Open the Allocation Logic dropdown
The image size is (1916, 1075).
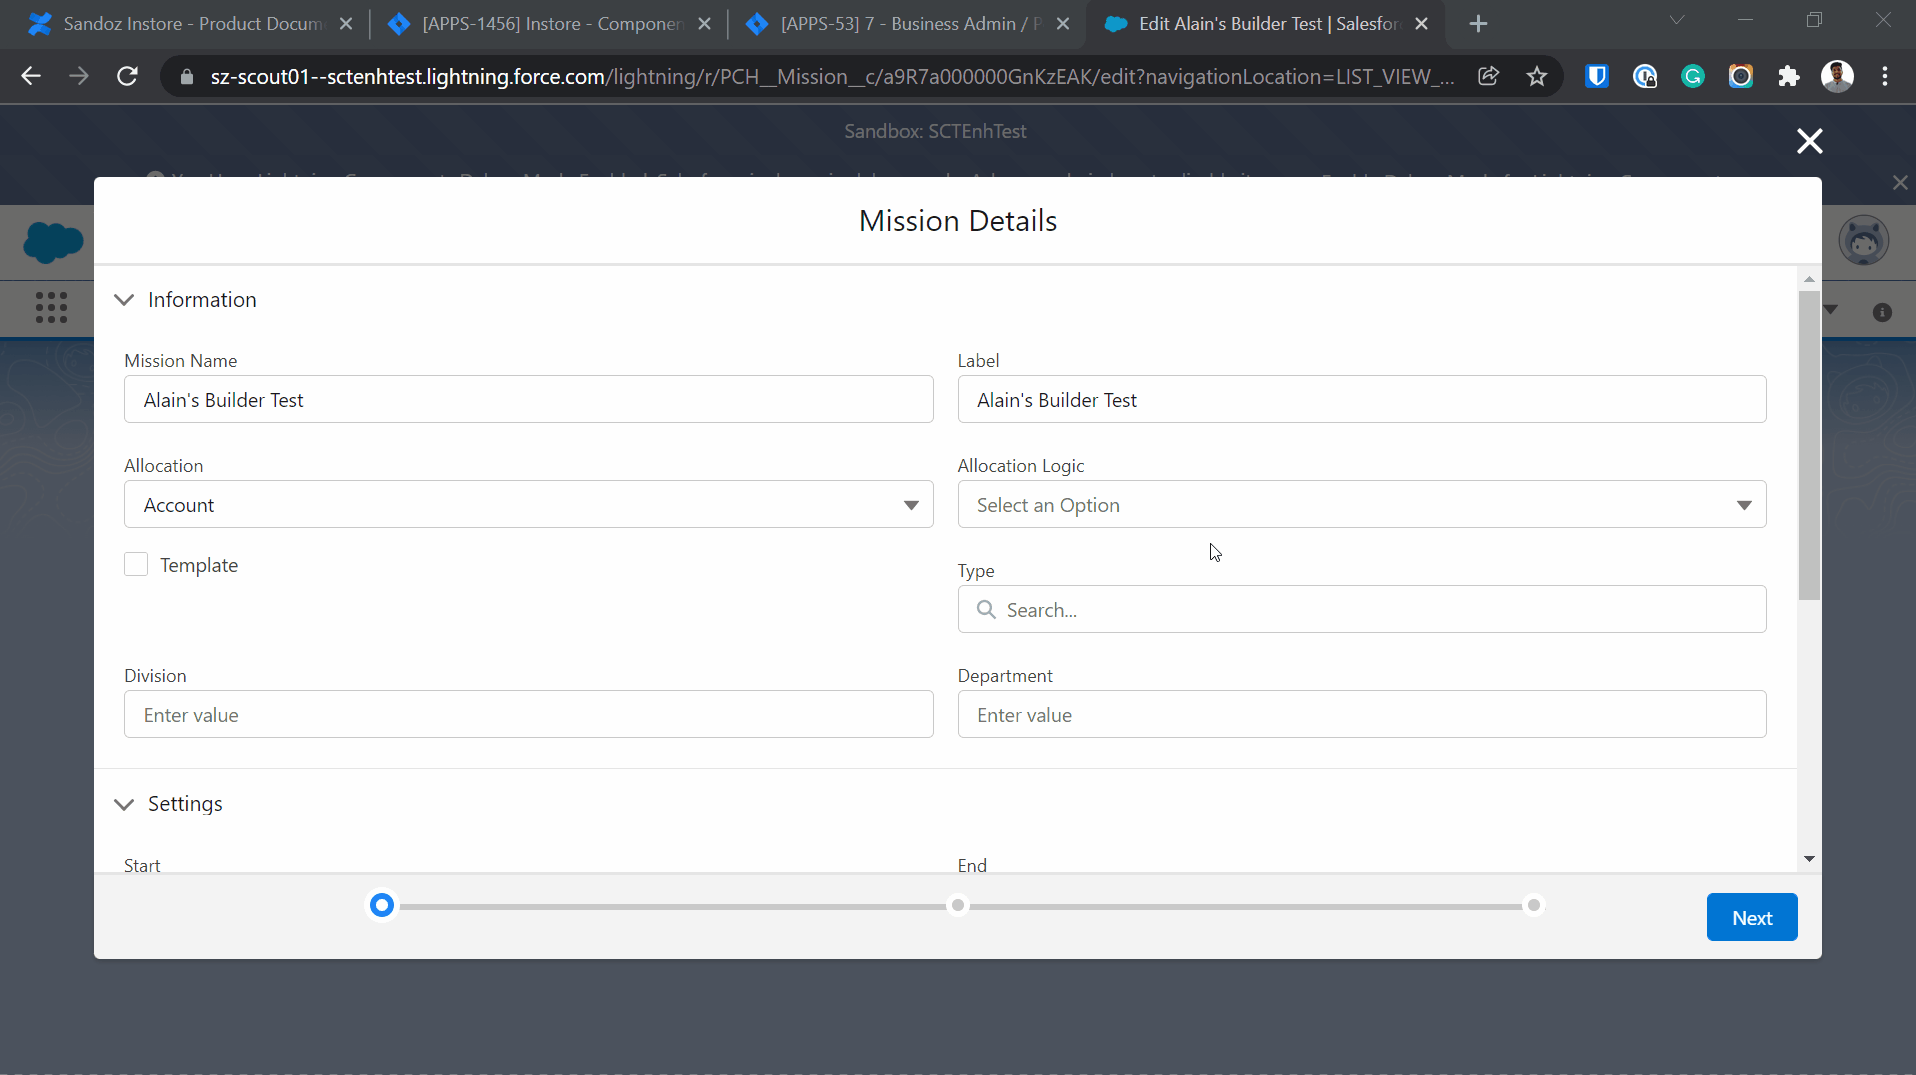click(x=1361, y=505)
